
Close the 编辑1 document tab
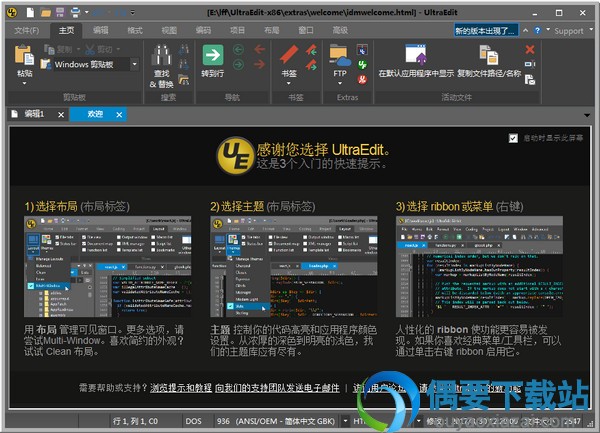click(61, 115)
